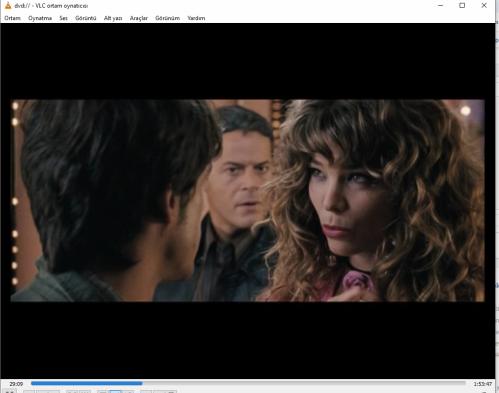The image size is (499, 393).
Task: Click the video playback area
Action: point(248,201)
